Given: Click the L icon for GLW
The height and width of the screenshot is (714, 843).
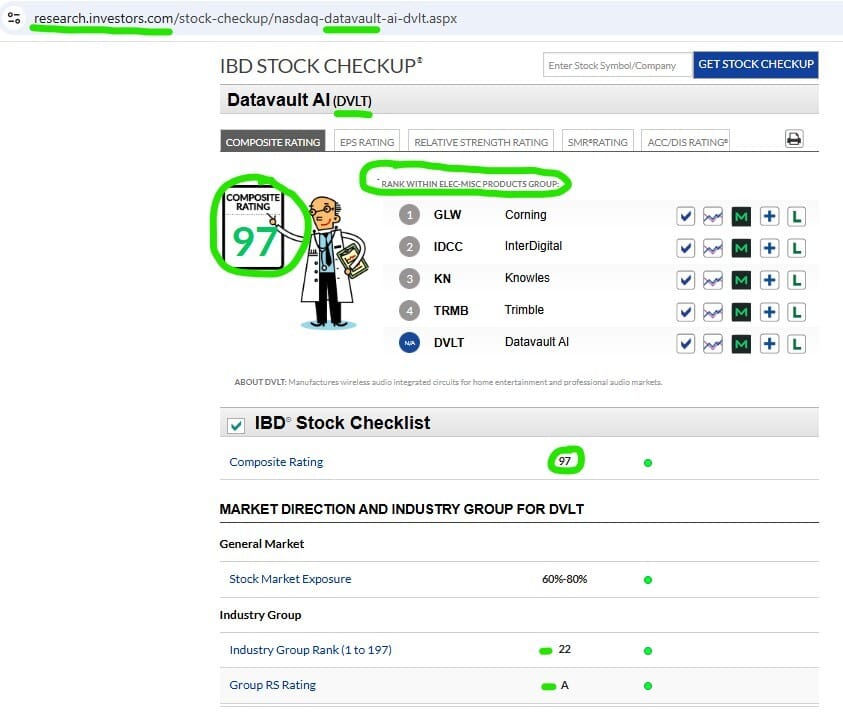Looking at the screenshot, I should (796, 216).
